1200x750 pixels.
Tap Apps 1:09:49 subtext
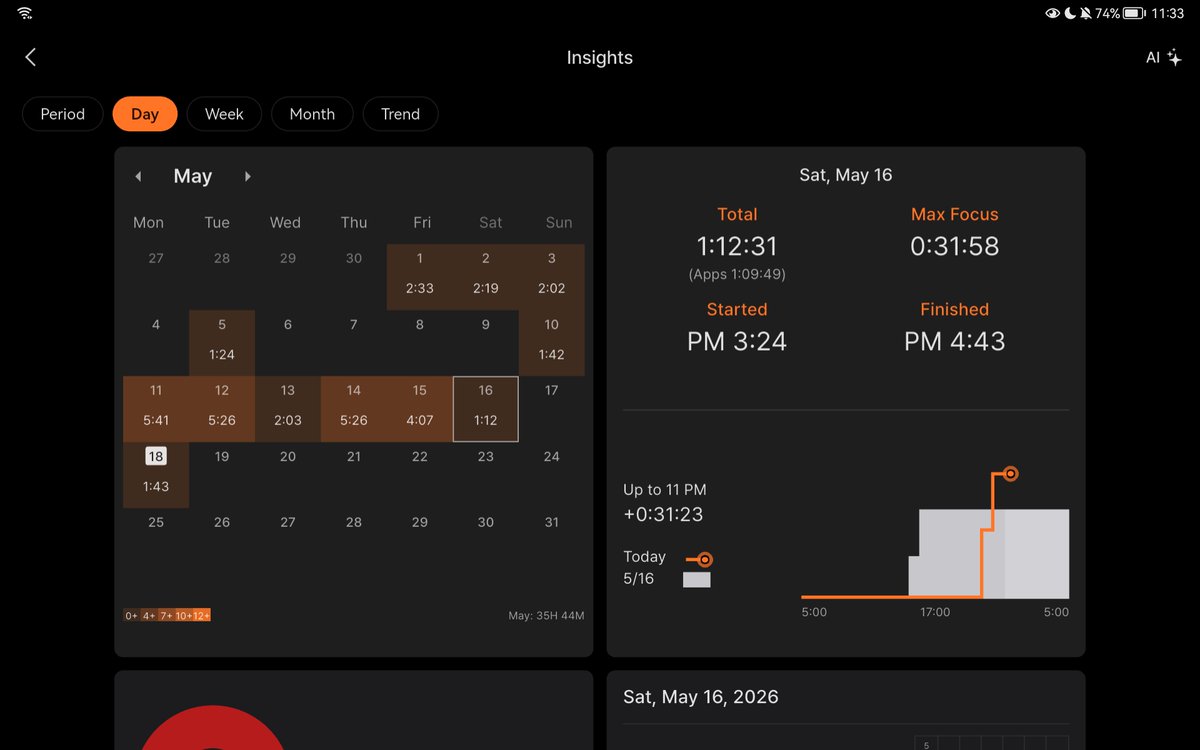click(737, 274)
